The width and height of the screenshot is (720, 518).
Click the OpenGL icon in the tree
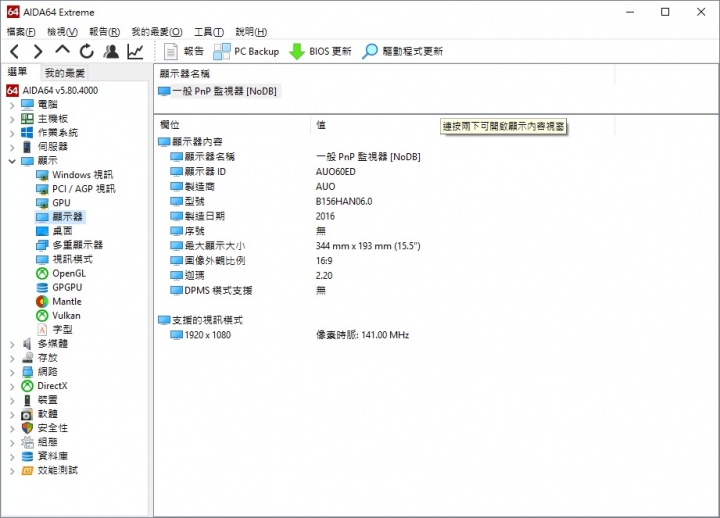tap(42, 274)
